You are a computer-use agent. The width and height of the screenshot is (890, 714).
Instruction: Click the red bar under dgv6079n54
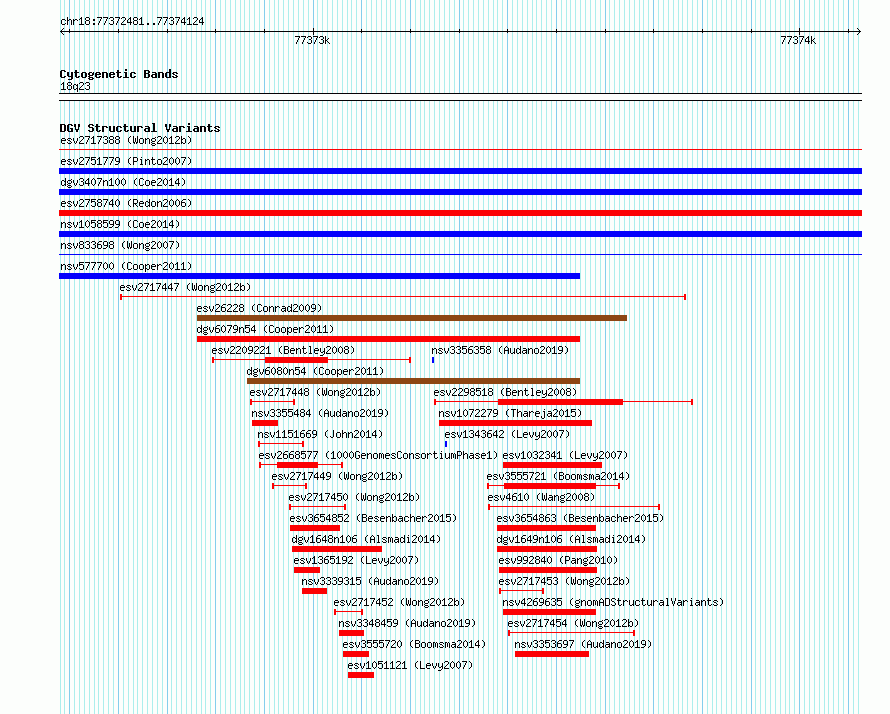pyautogui.click(x=388, y=339)
